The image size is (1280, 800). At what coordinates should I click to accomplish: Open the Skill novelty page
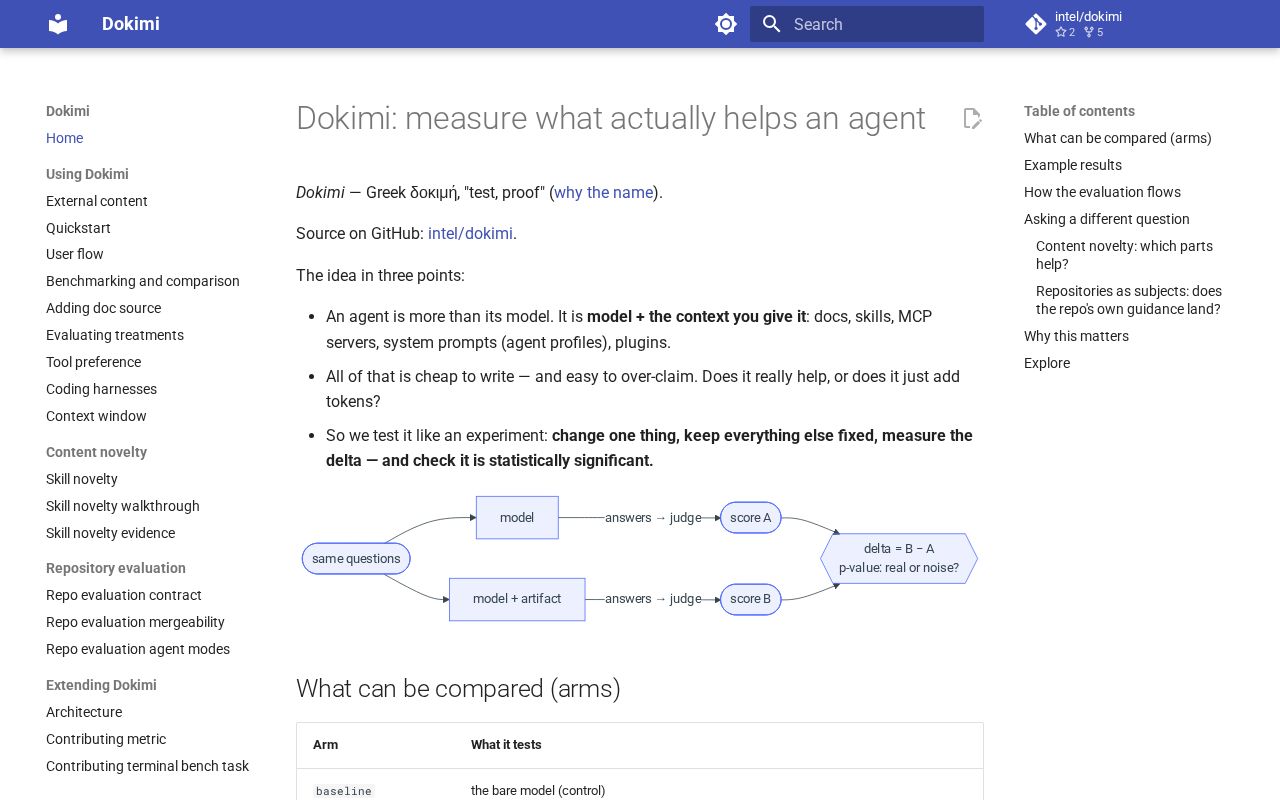pyautogui.click(x=82, y=479)
